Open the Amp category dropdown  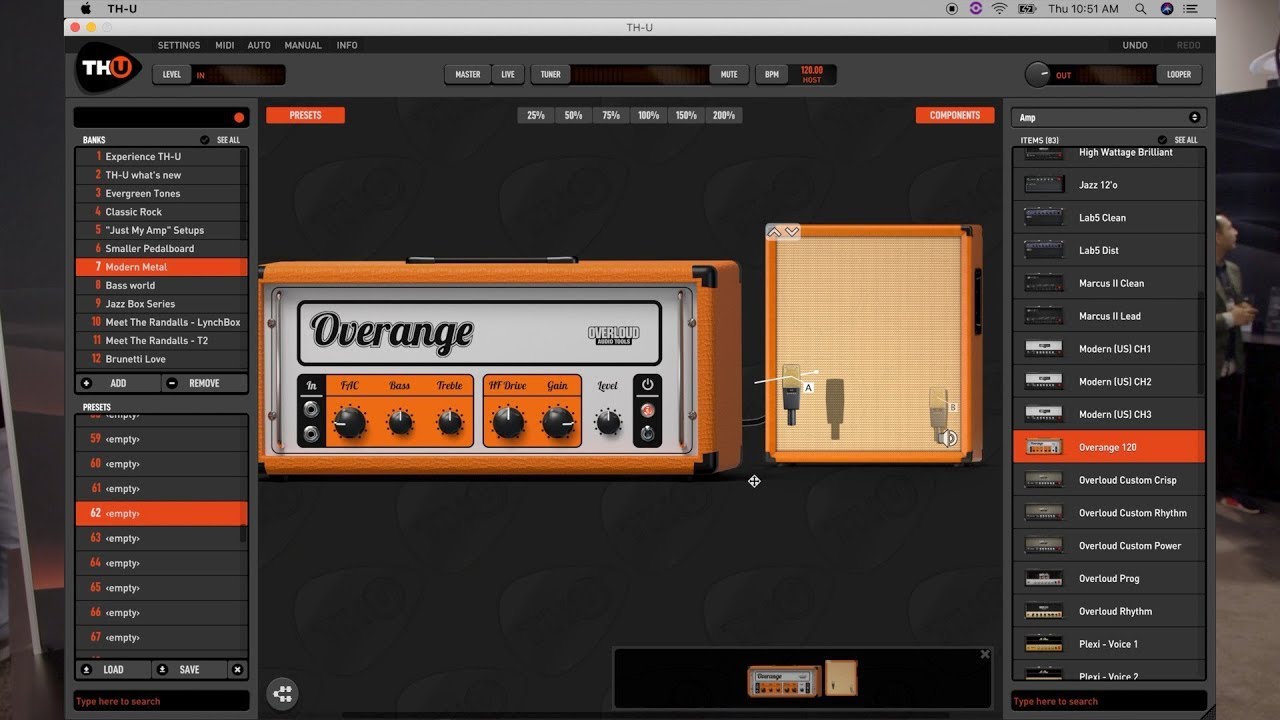(x=1109, y=117)
